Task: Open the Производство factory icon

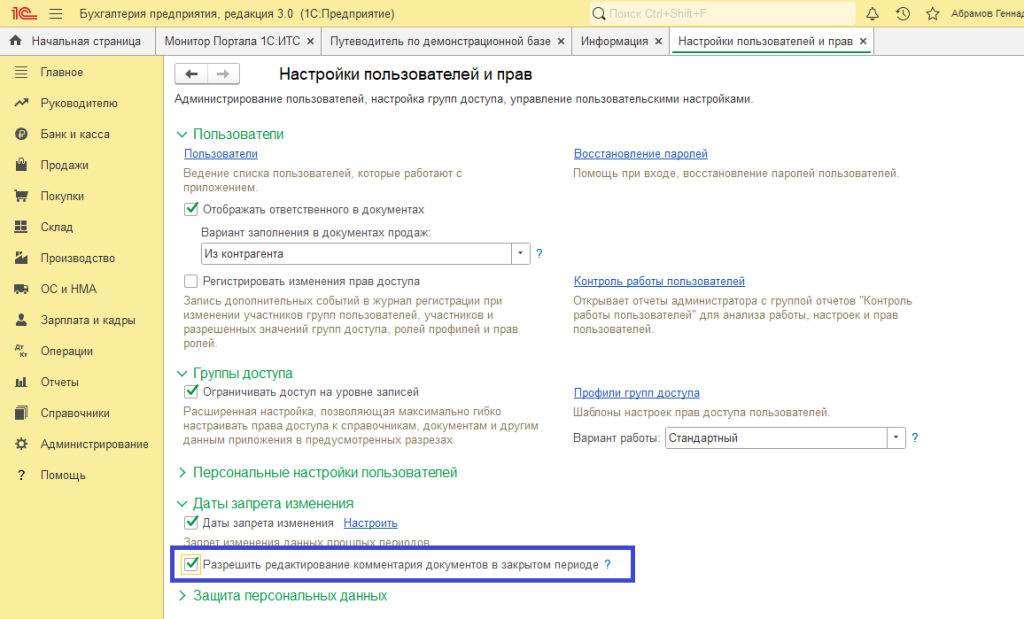Action: tap(22, 258)
